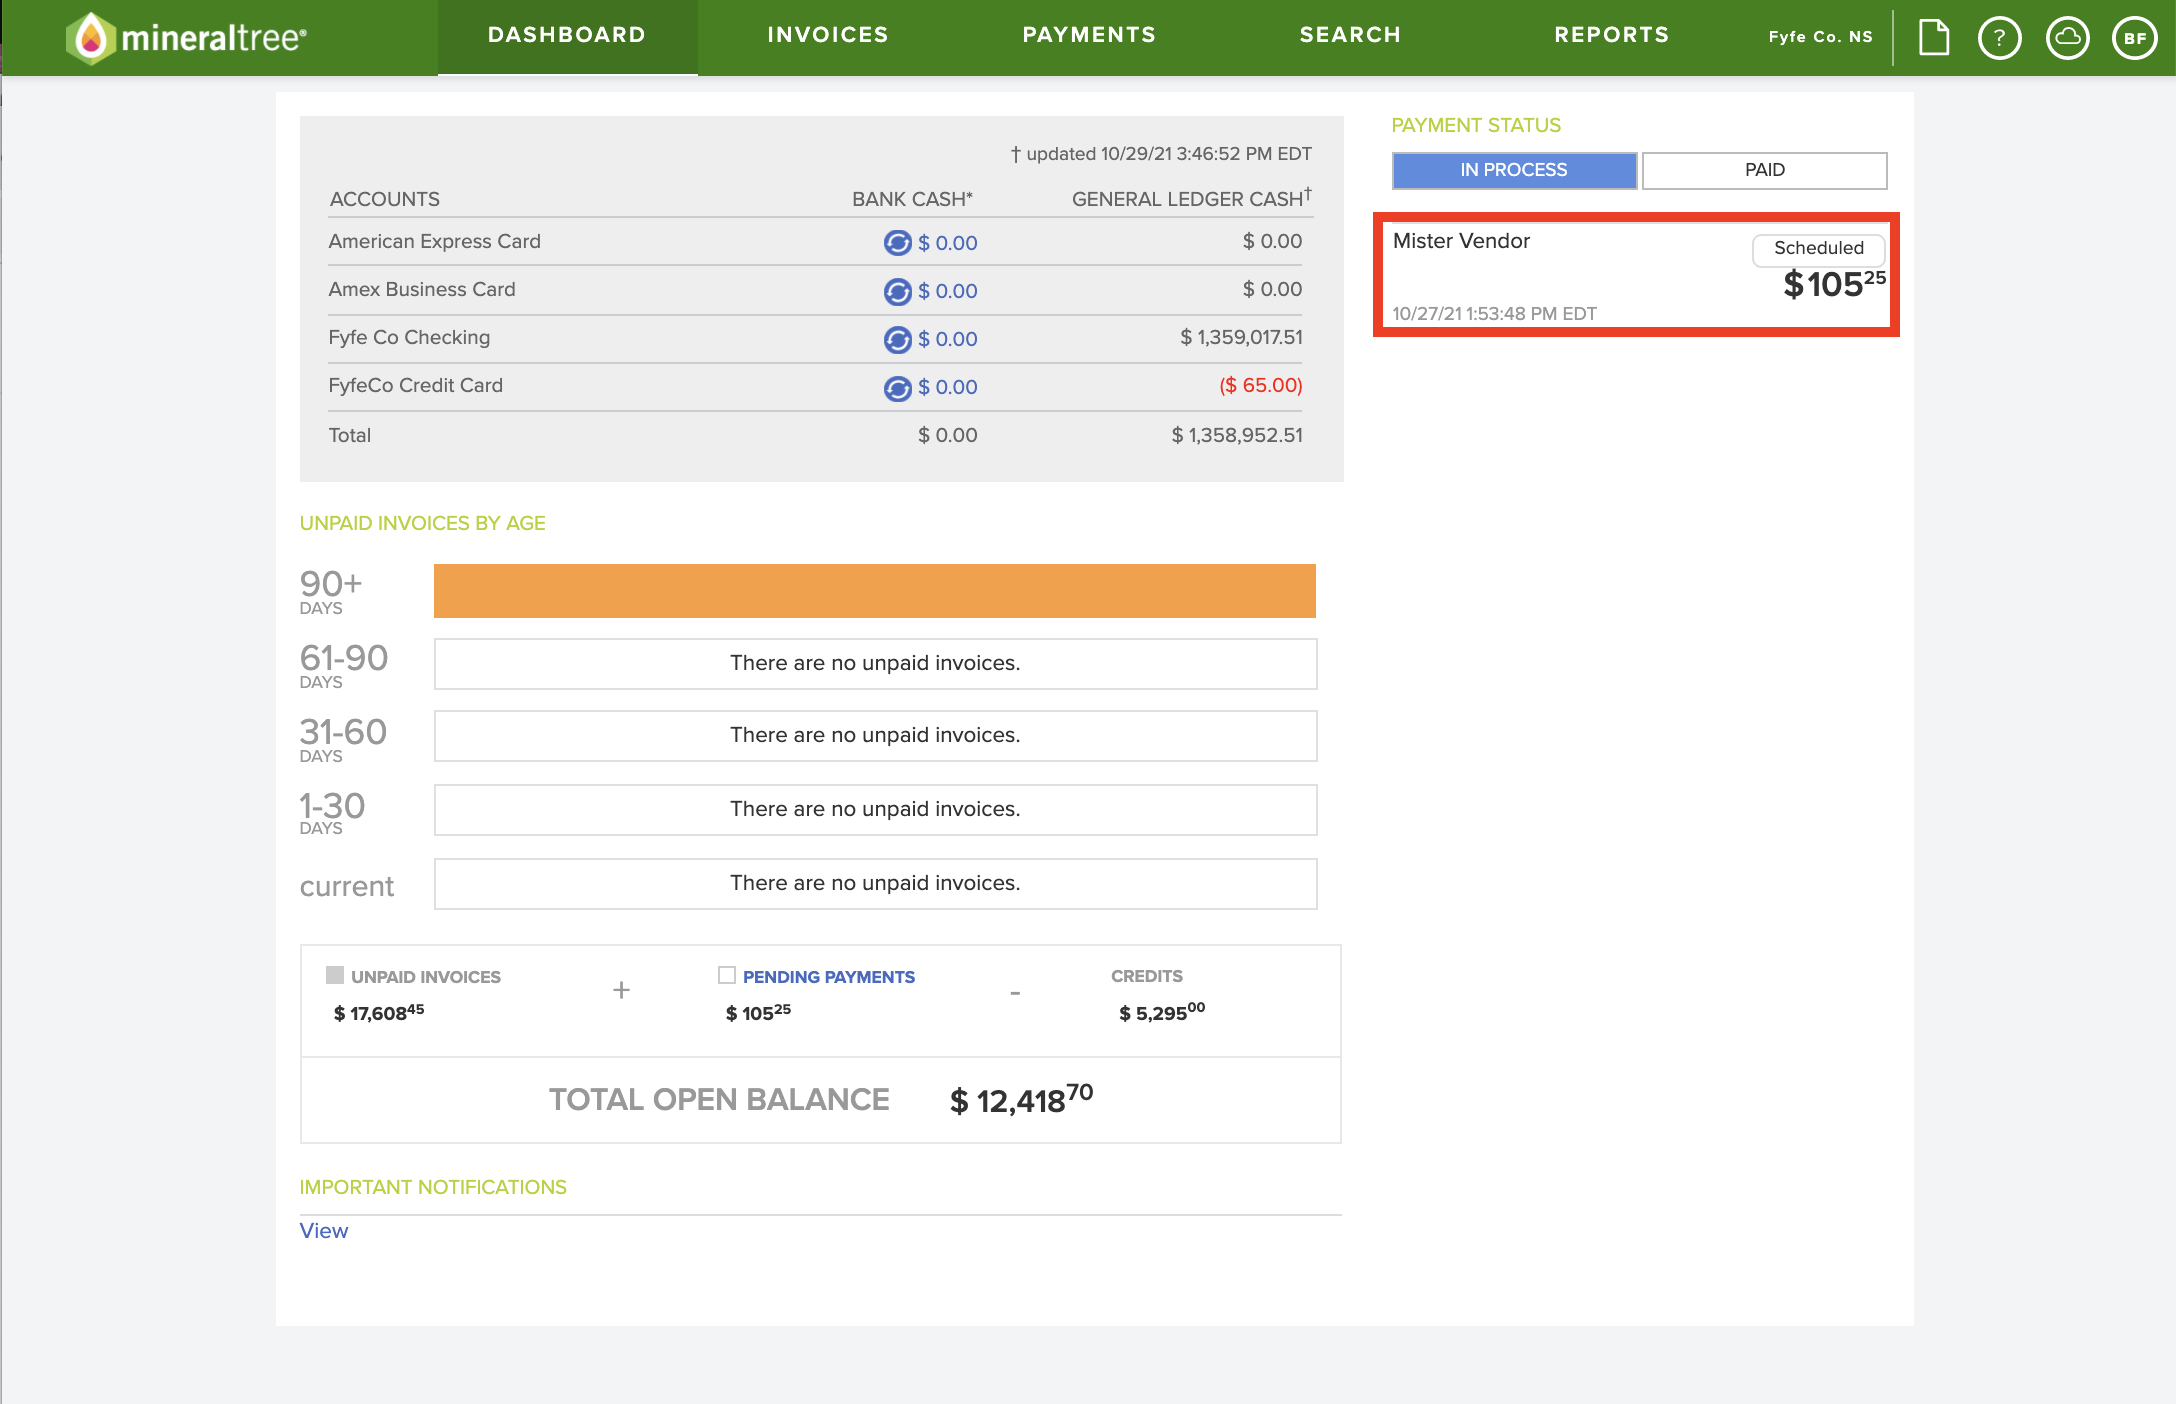The width and height of the screenshot is (2176, 1404).
Task: Open the document icon in header
Action: click(1934, 38)
